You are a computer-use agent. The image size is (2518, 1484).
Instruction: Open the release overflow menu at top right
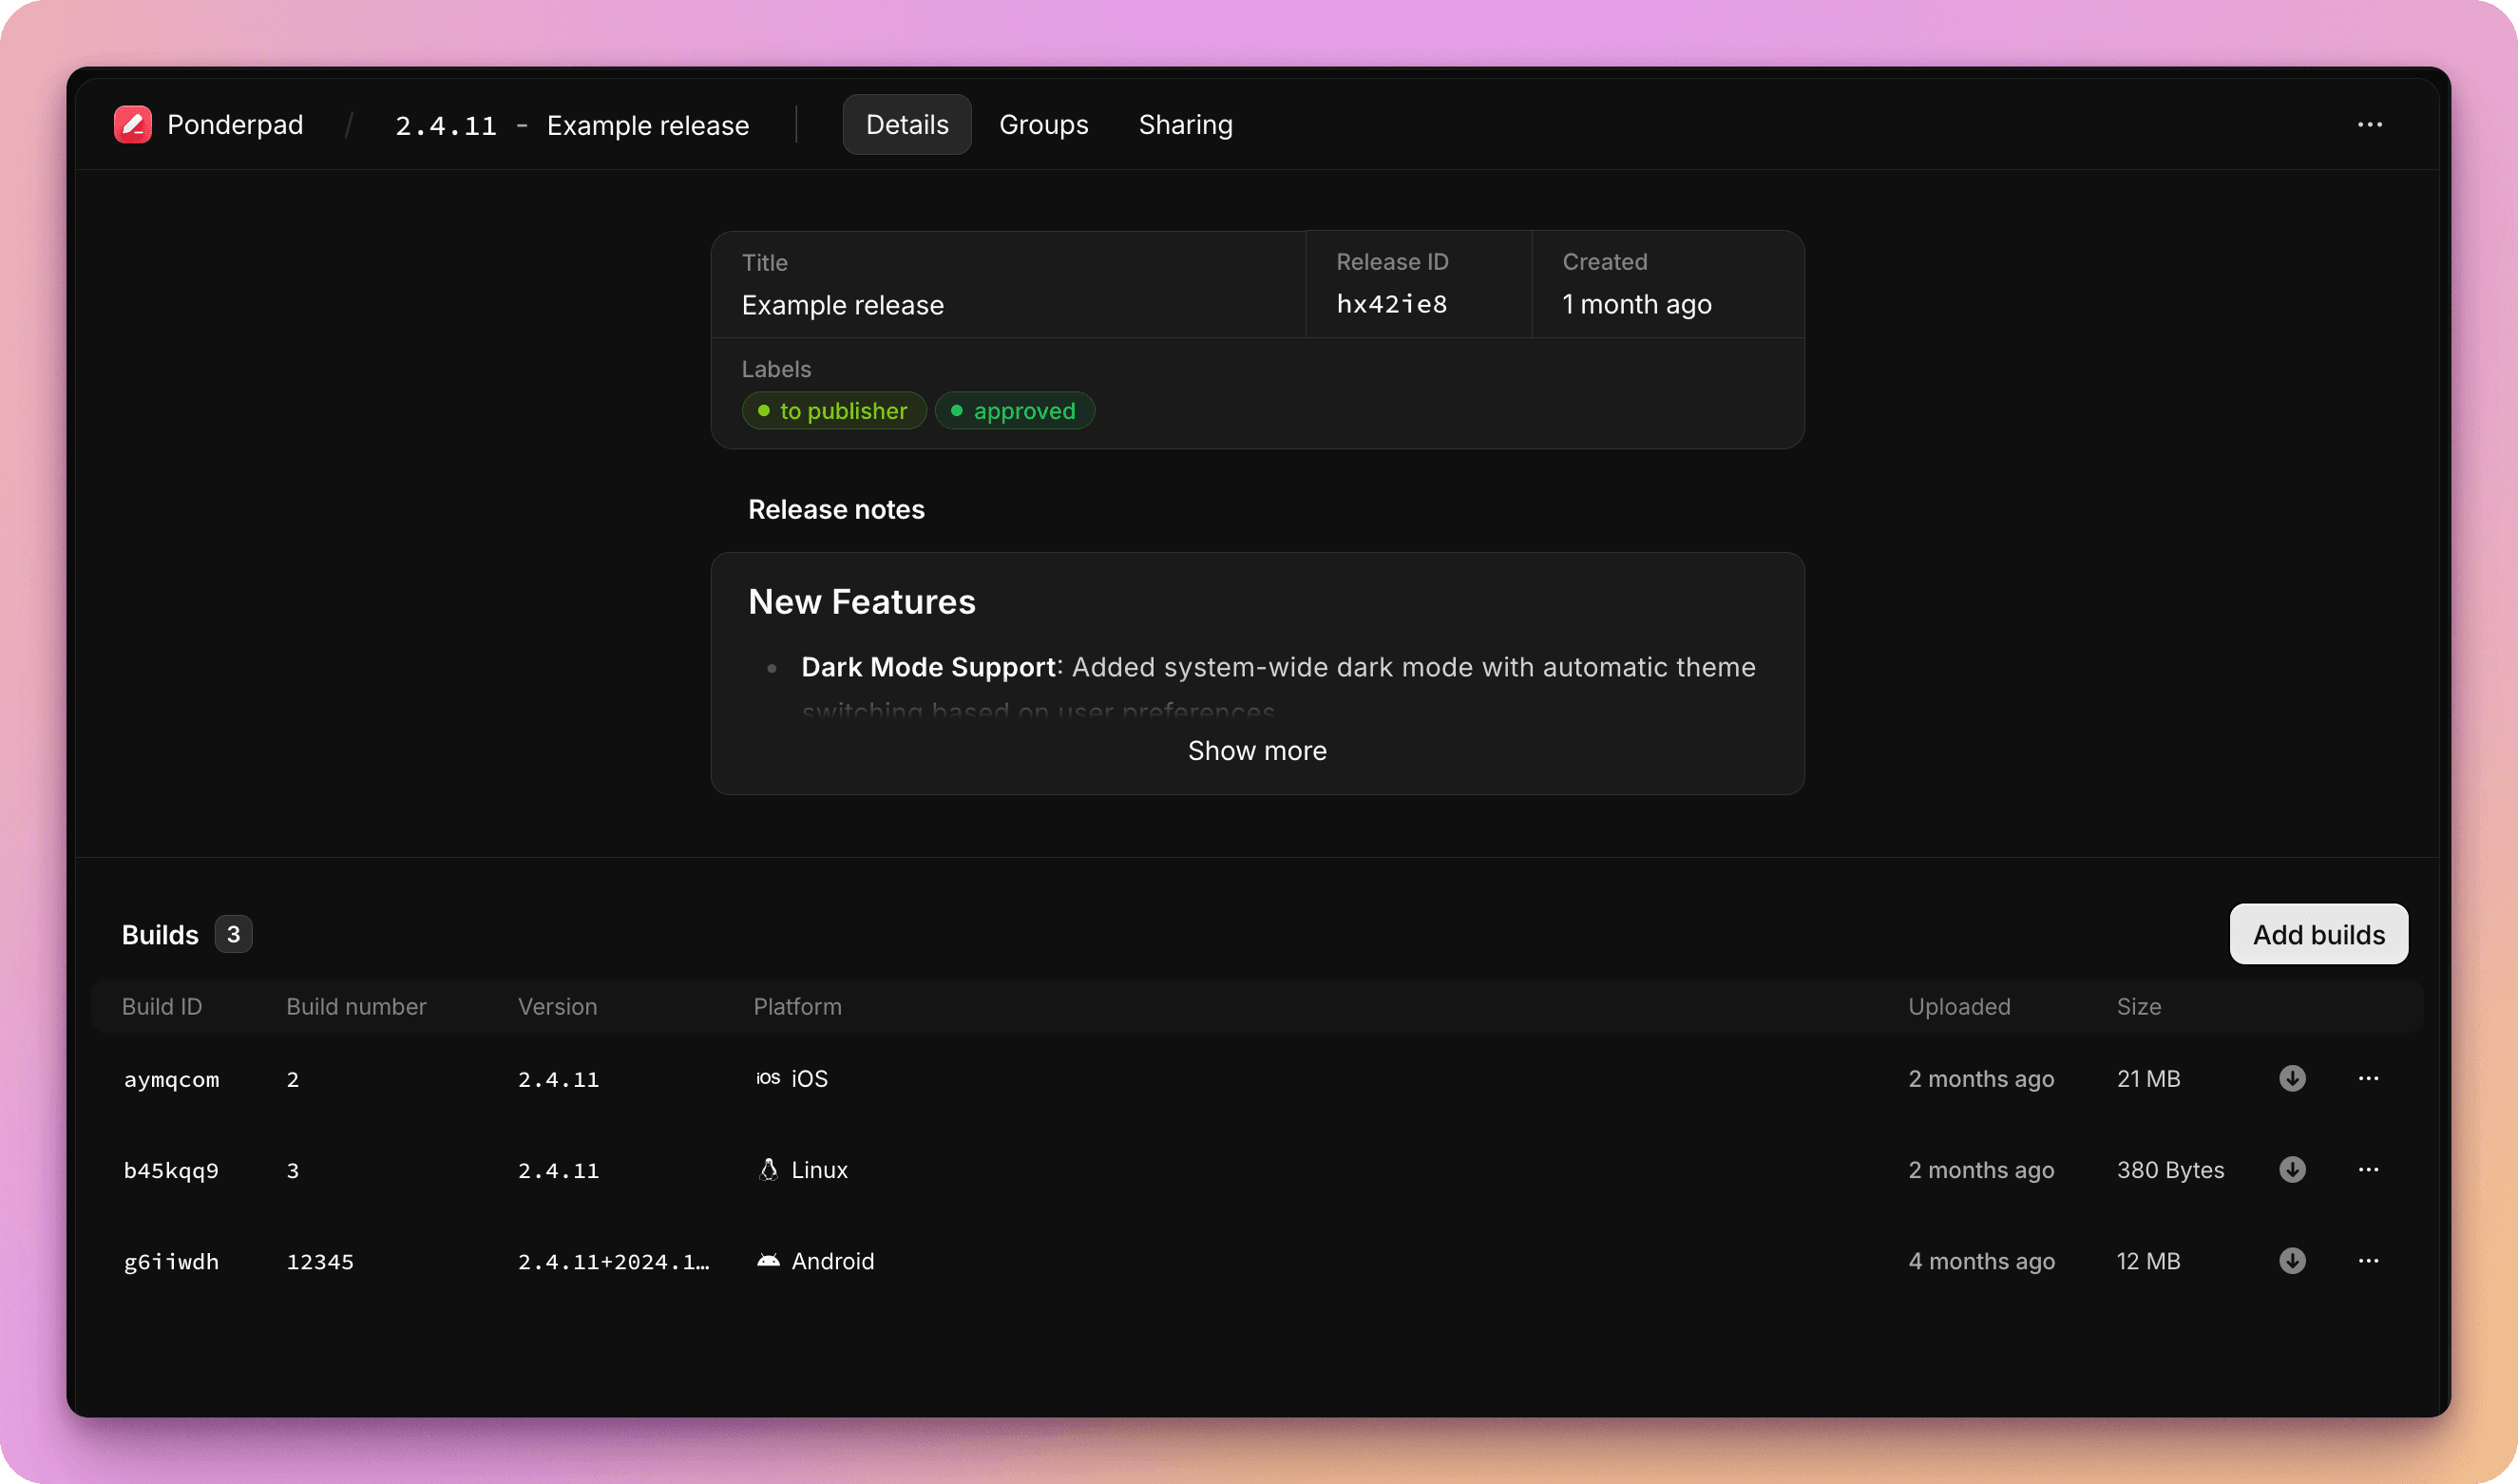click(2372, 124)
